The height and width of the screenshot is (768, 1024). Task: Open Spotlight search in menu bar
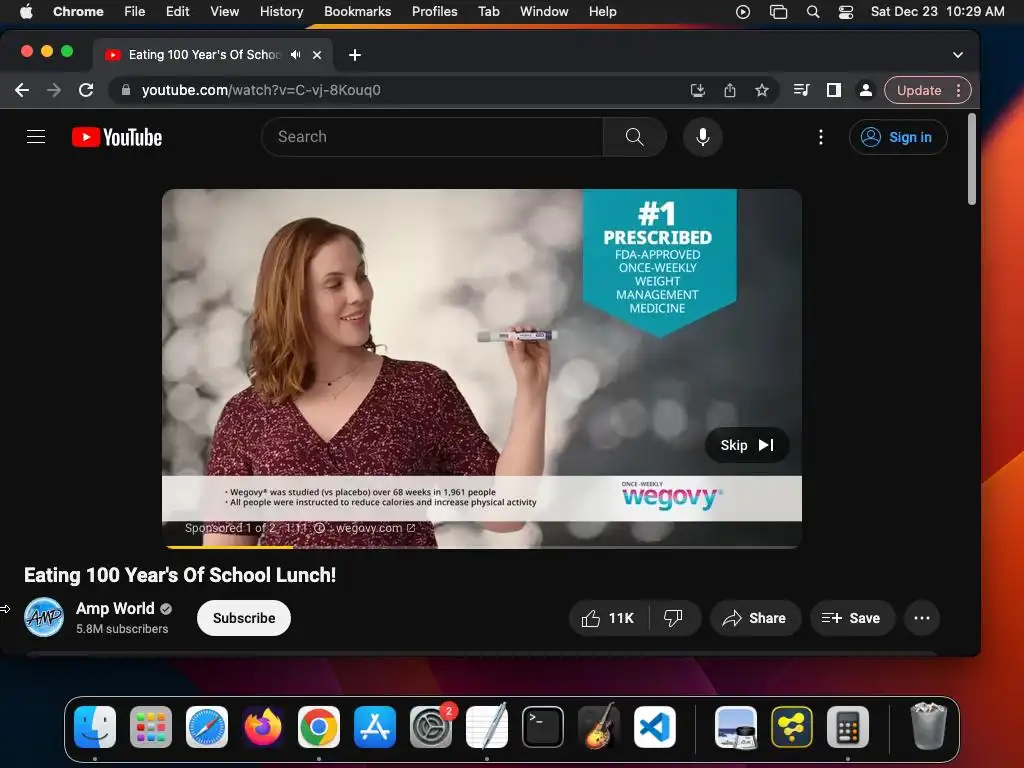(812, 11)
